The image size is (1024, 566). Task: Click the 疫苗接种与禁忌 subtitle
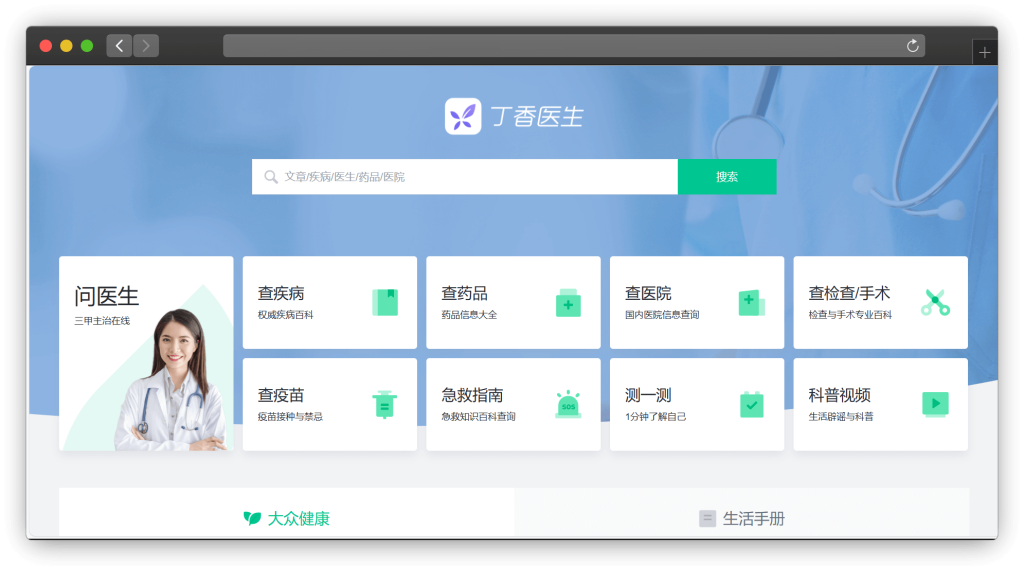pyautogui.click(x=290, y=417)
